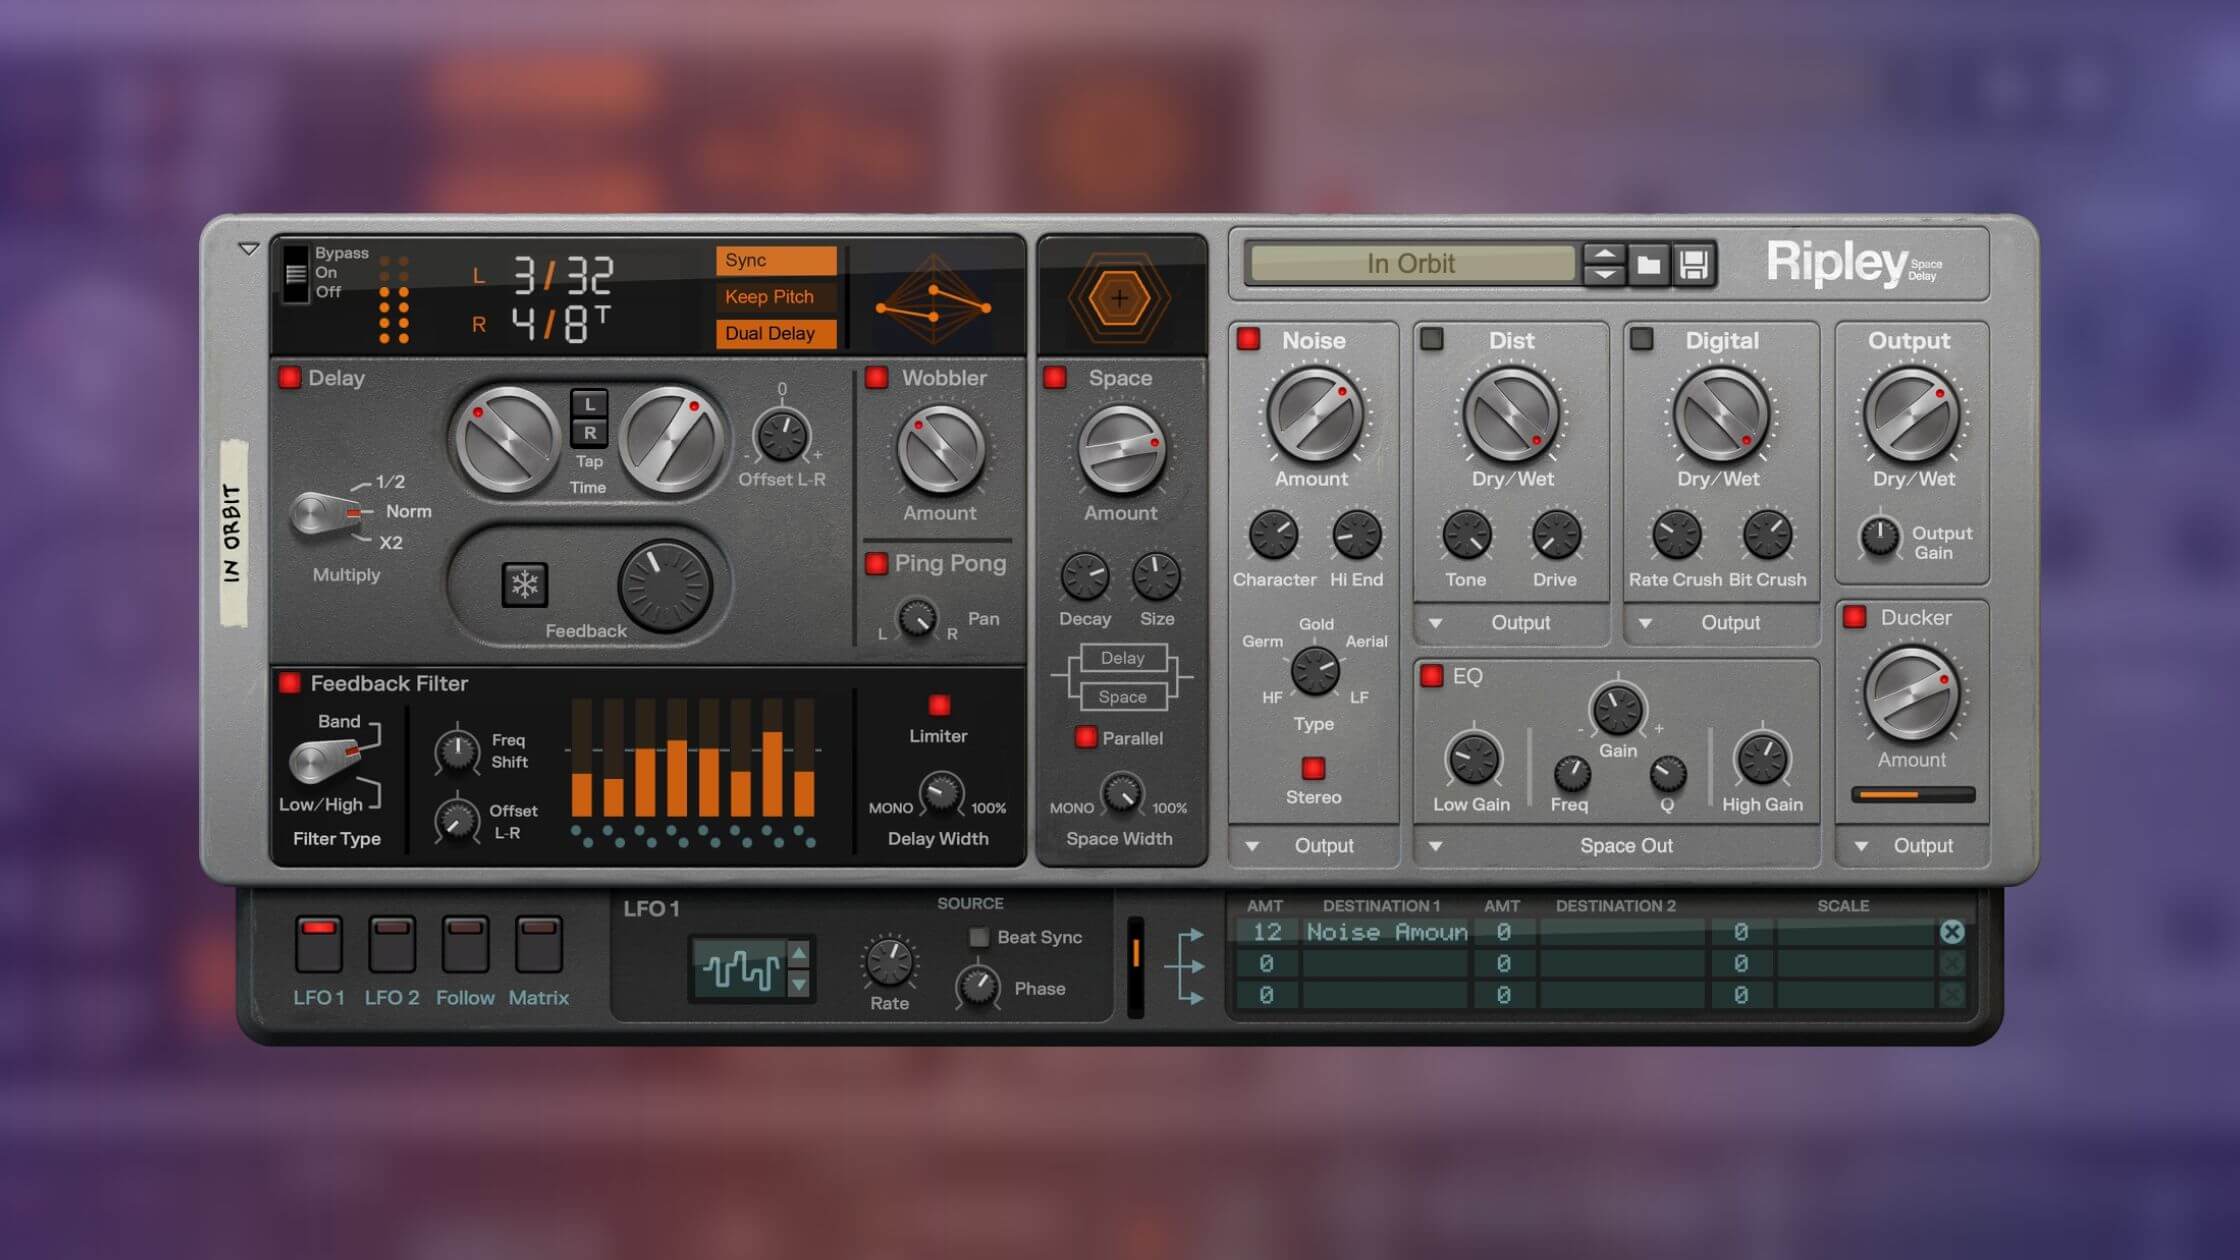2240x1260 pixels.
Task: Select next LFO waveform down arrow
Action: tap(799, 985)
